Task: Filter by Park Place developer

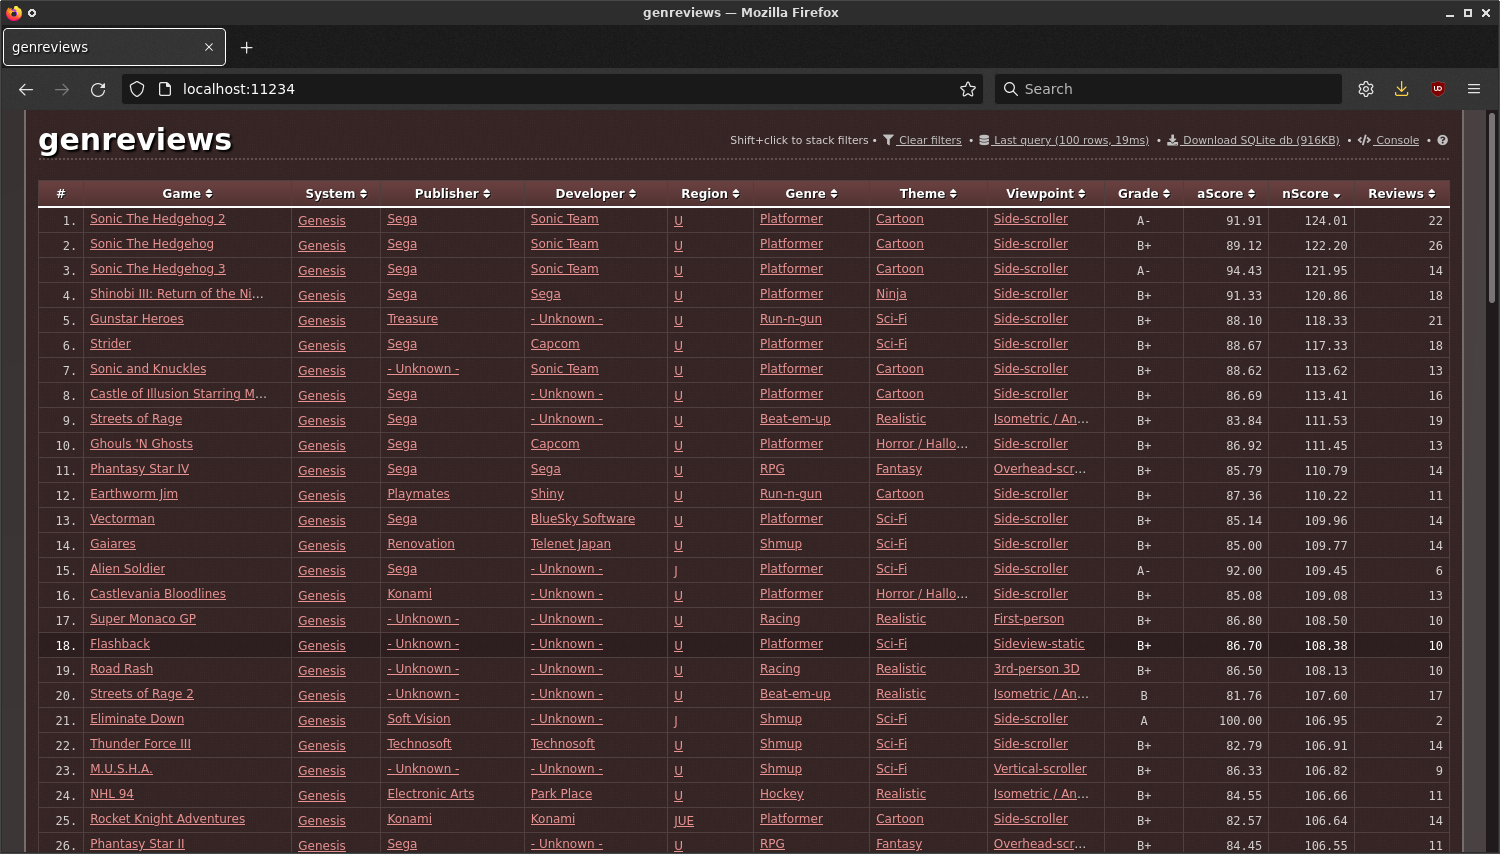Action: [562, 794]
